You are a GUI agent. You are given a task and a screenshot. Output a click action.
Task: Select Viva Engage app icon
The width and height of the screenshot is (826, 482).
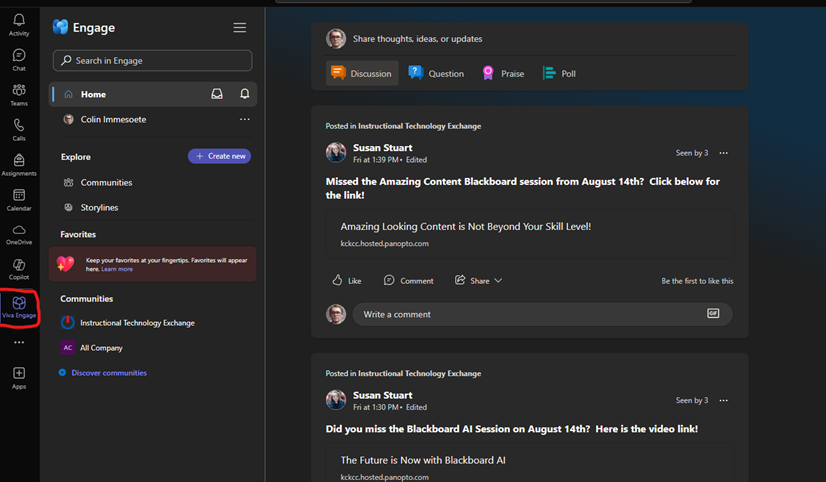[x=19, y=308]
